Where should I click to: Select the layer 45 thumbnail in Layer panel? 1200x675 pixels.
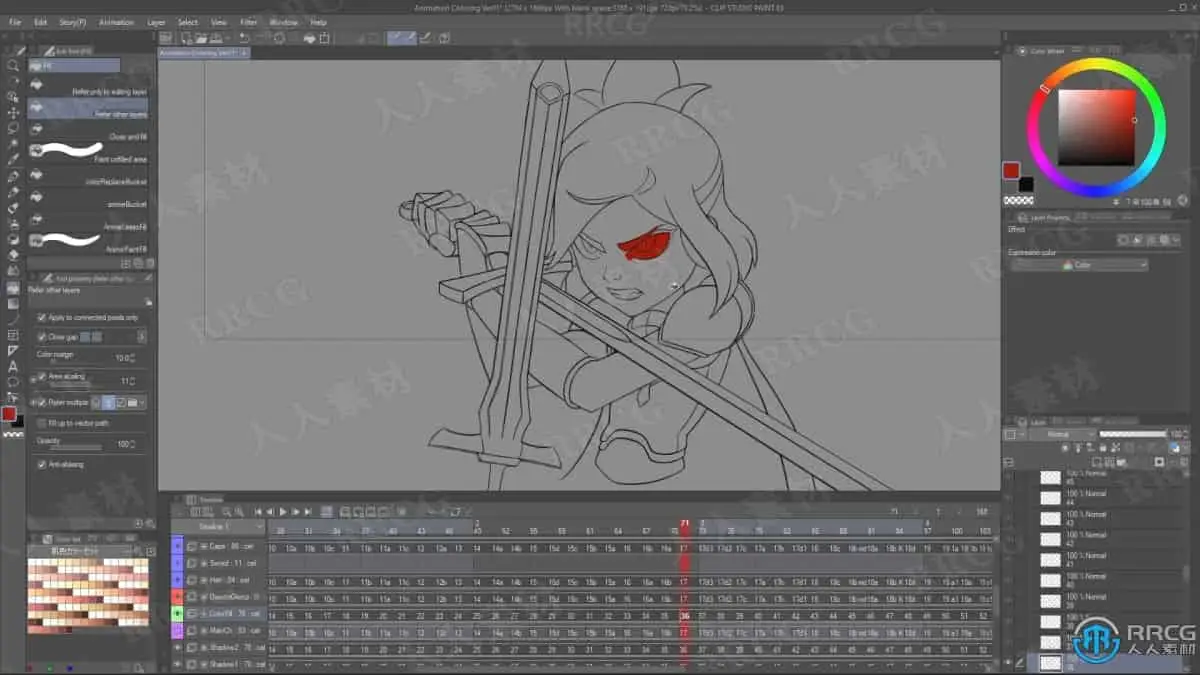(x=1050, y=476)
